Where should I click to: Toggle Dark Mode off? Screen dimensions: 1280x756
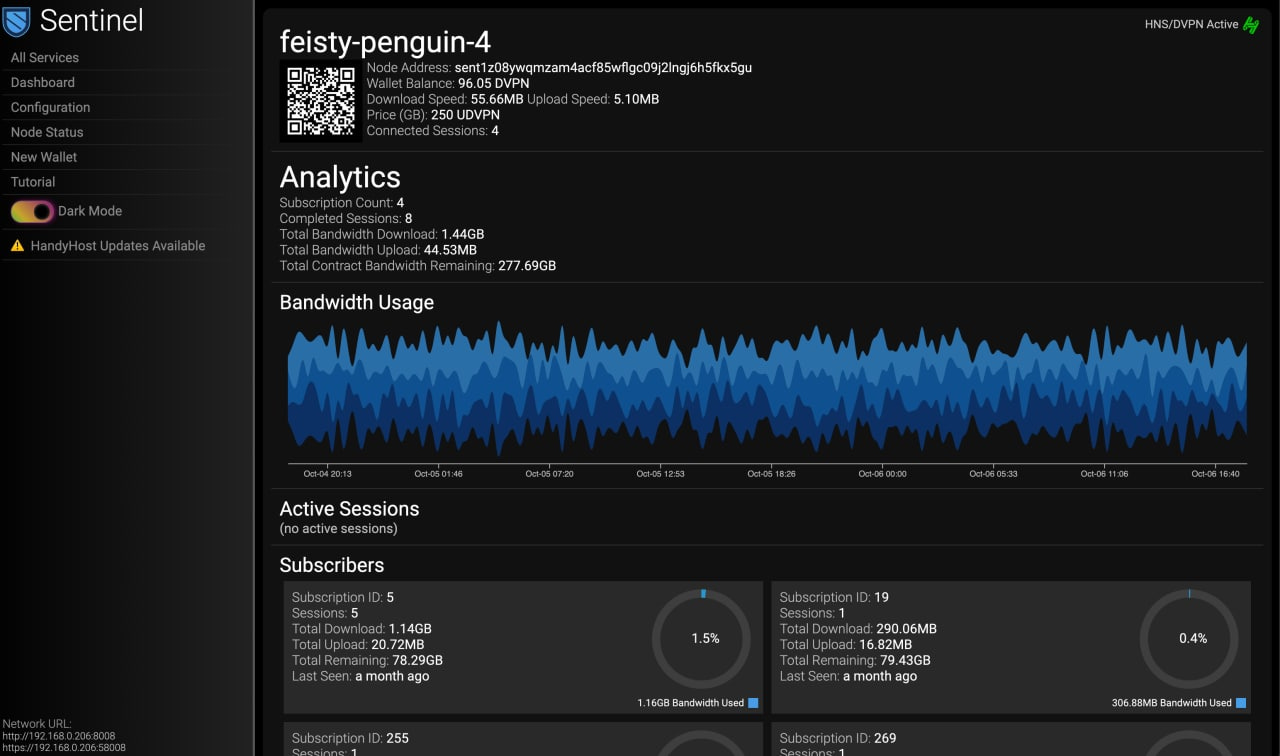click(x=30, y=211)
